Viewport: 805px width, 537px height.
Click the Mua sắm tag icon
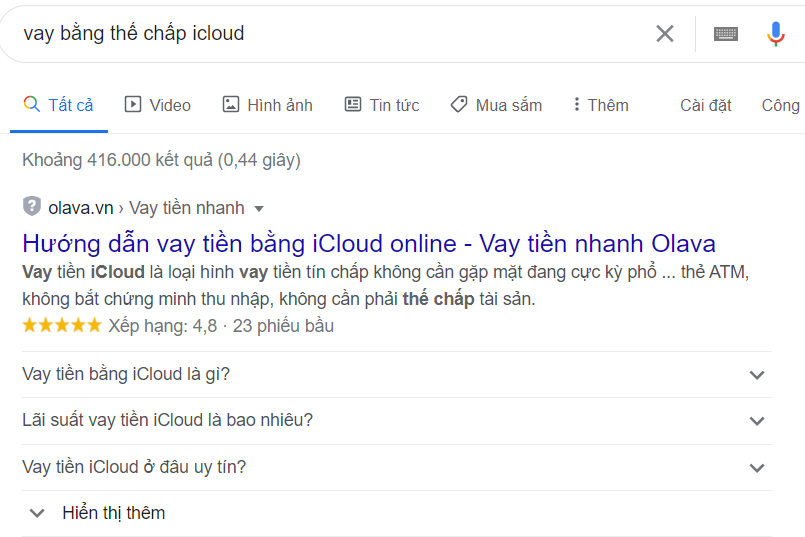(459, 104)
